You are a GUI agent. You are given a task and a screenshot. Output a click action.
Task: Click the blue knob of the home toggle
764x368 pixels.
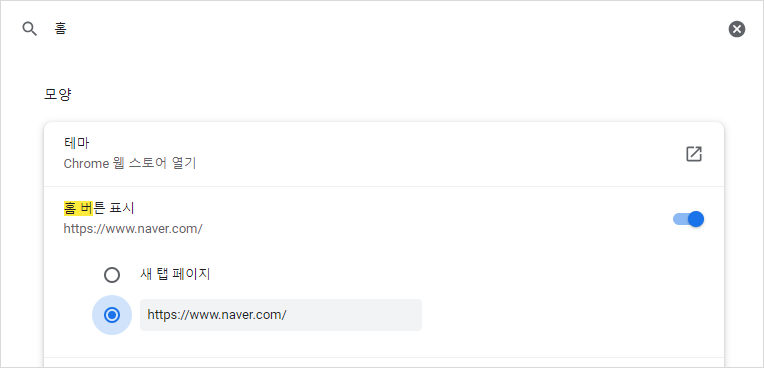click(x=696, y=219)
